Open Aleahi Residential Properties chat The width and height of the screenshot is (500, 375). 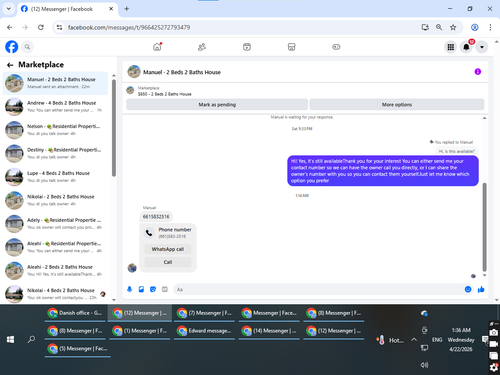[x=56, y=247]
